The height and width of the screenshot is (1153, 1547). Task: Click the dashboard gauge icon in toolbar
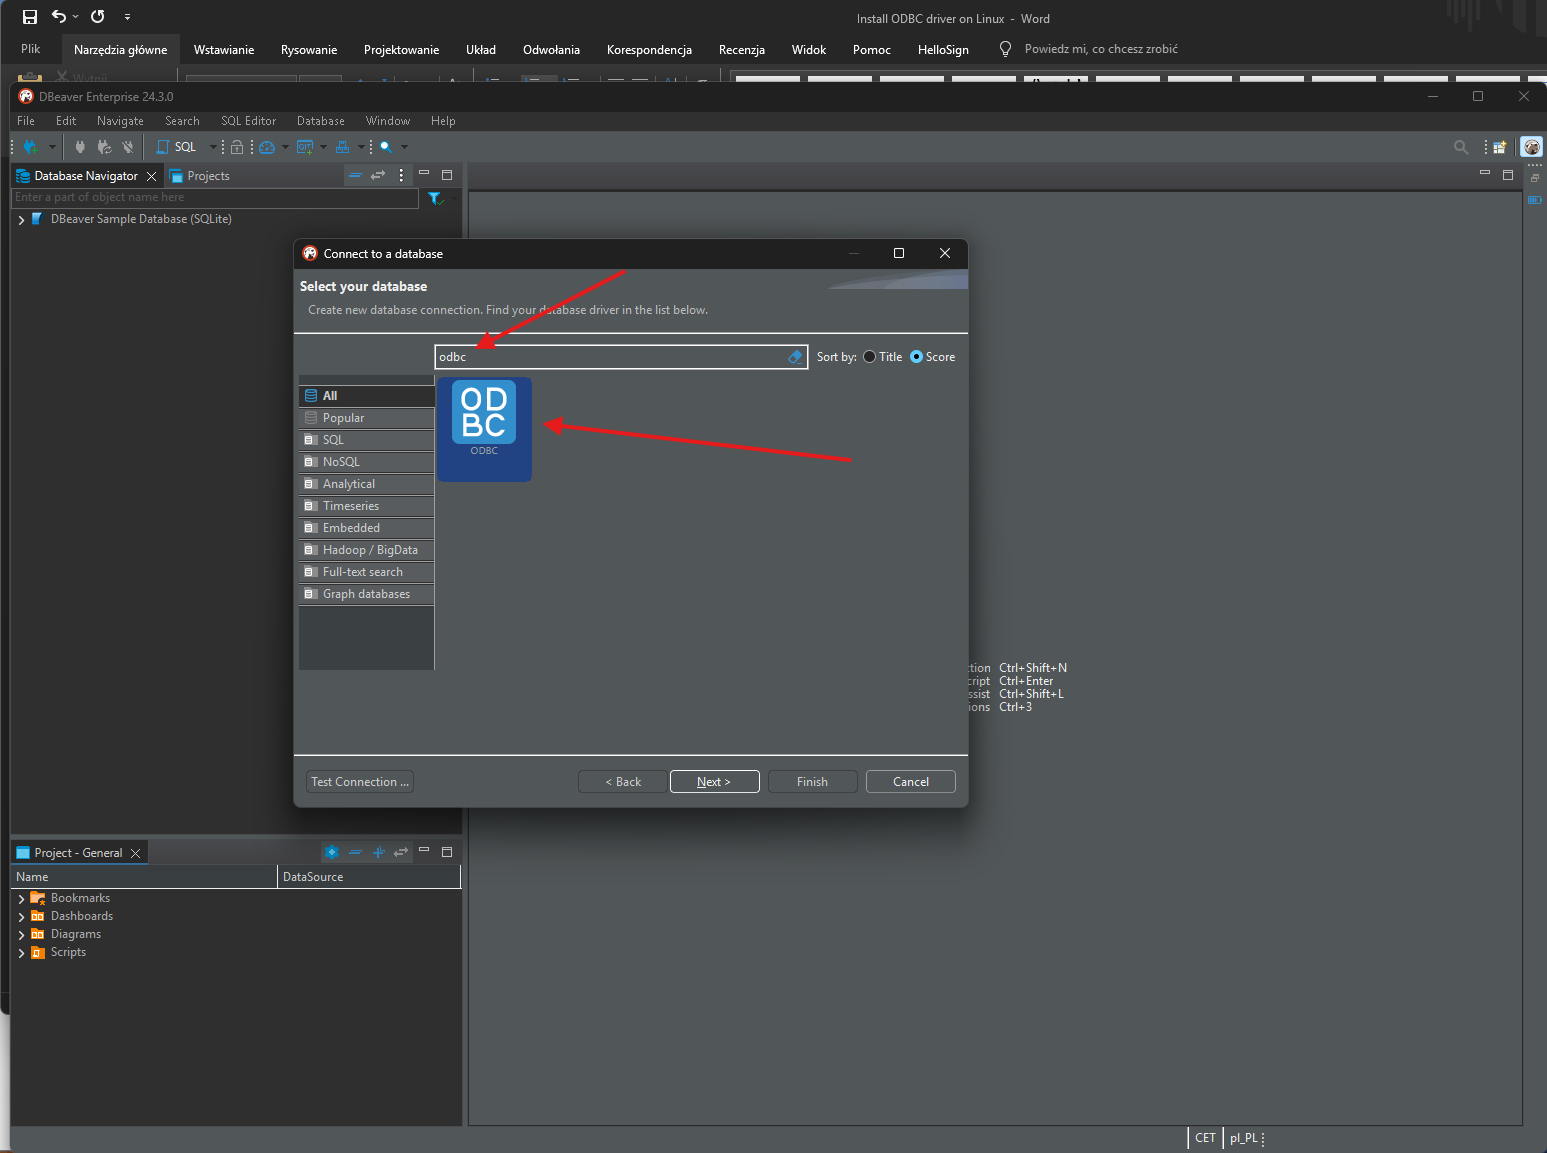pyautogui.click(x=267, y=147)
